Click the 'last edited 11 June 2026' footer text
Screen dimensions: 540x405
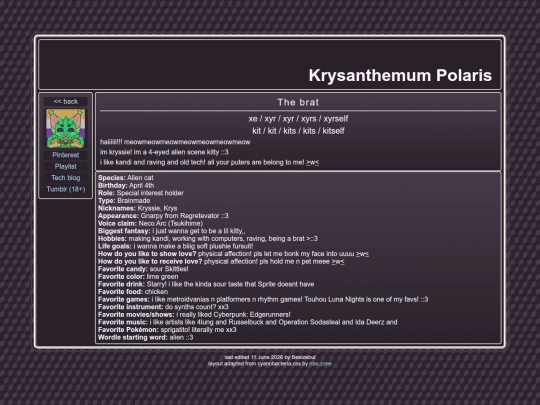click(270, 357)
